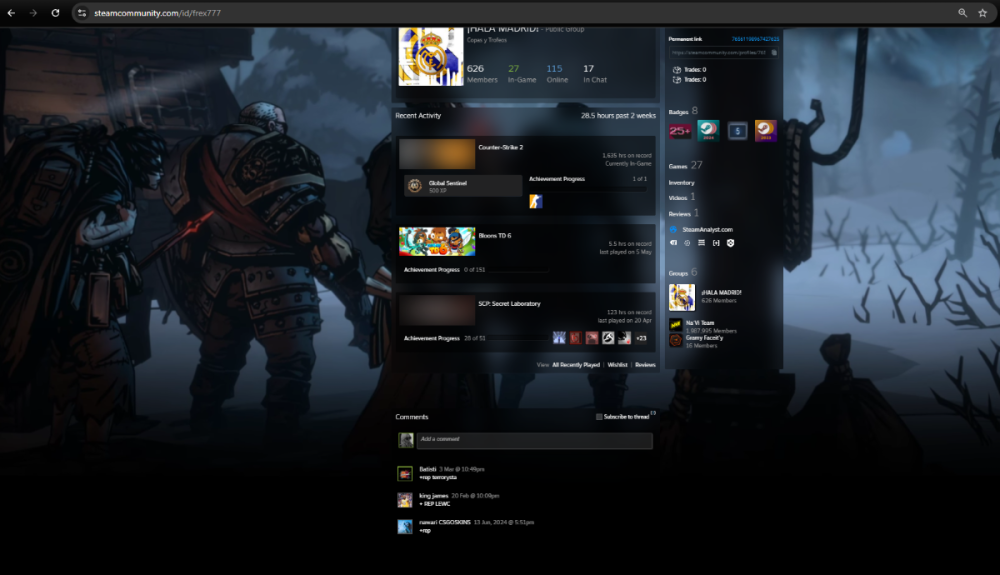Open the 7656119... SteamID link
The height and width of the screenshot is (575, 1000).
tap(755, 39)
